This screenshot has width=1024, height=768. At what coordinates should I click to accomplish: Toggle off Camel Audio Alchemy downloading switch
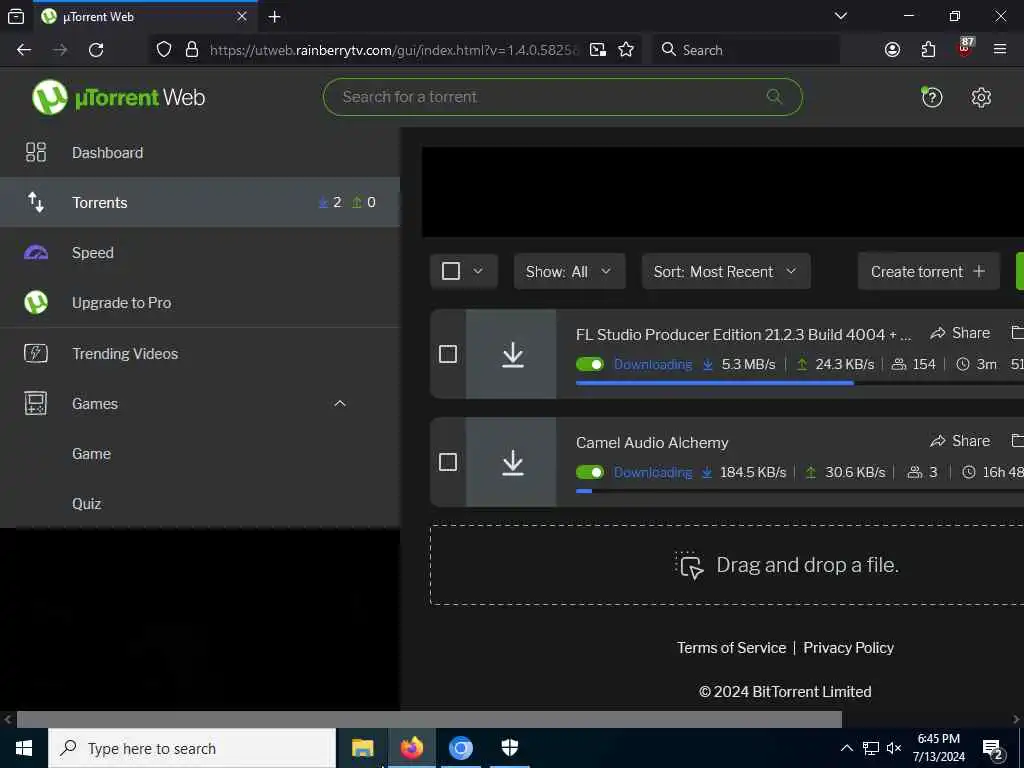coord(590,472)
